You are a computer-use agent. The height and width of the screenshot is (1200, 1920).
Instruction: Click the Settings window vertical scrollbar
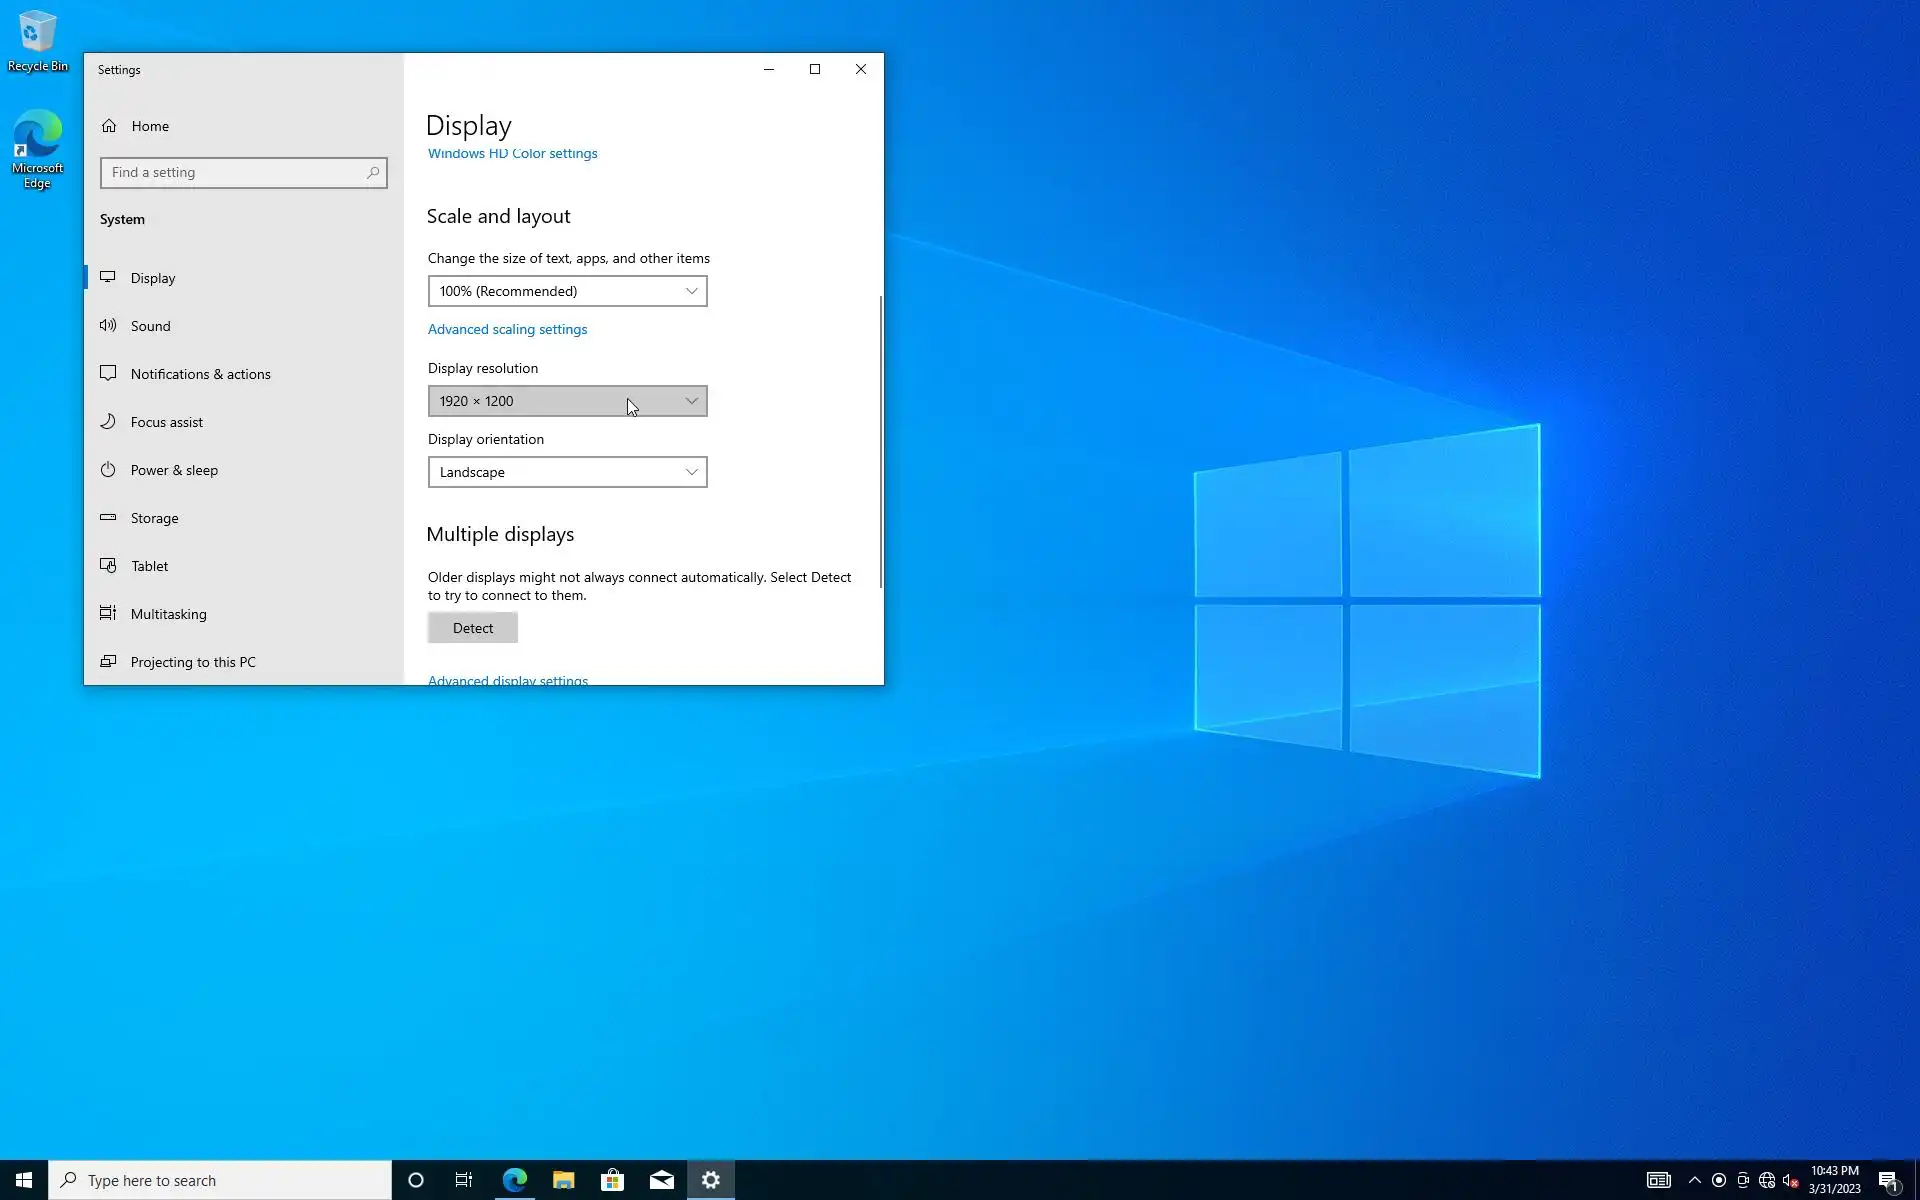880,440
